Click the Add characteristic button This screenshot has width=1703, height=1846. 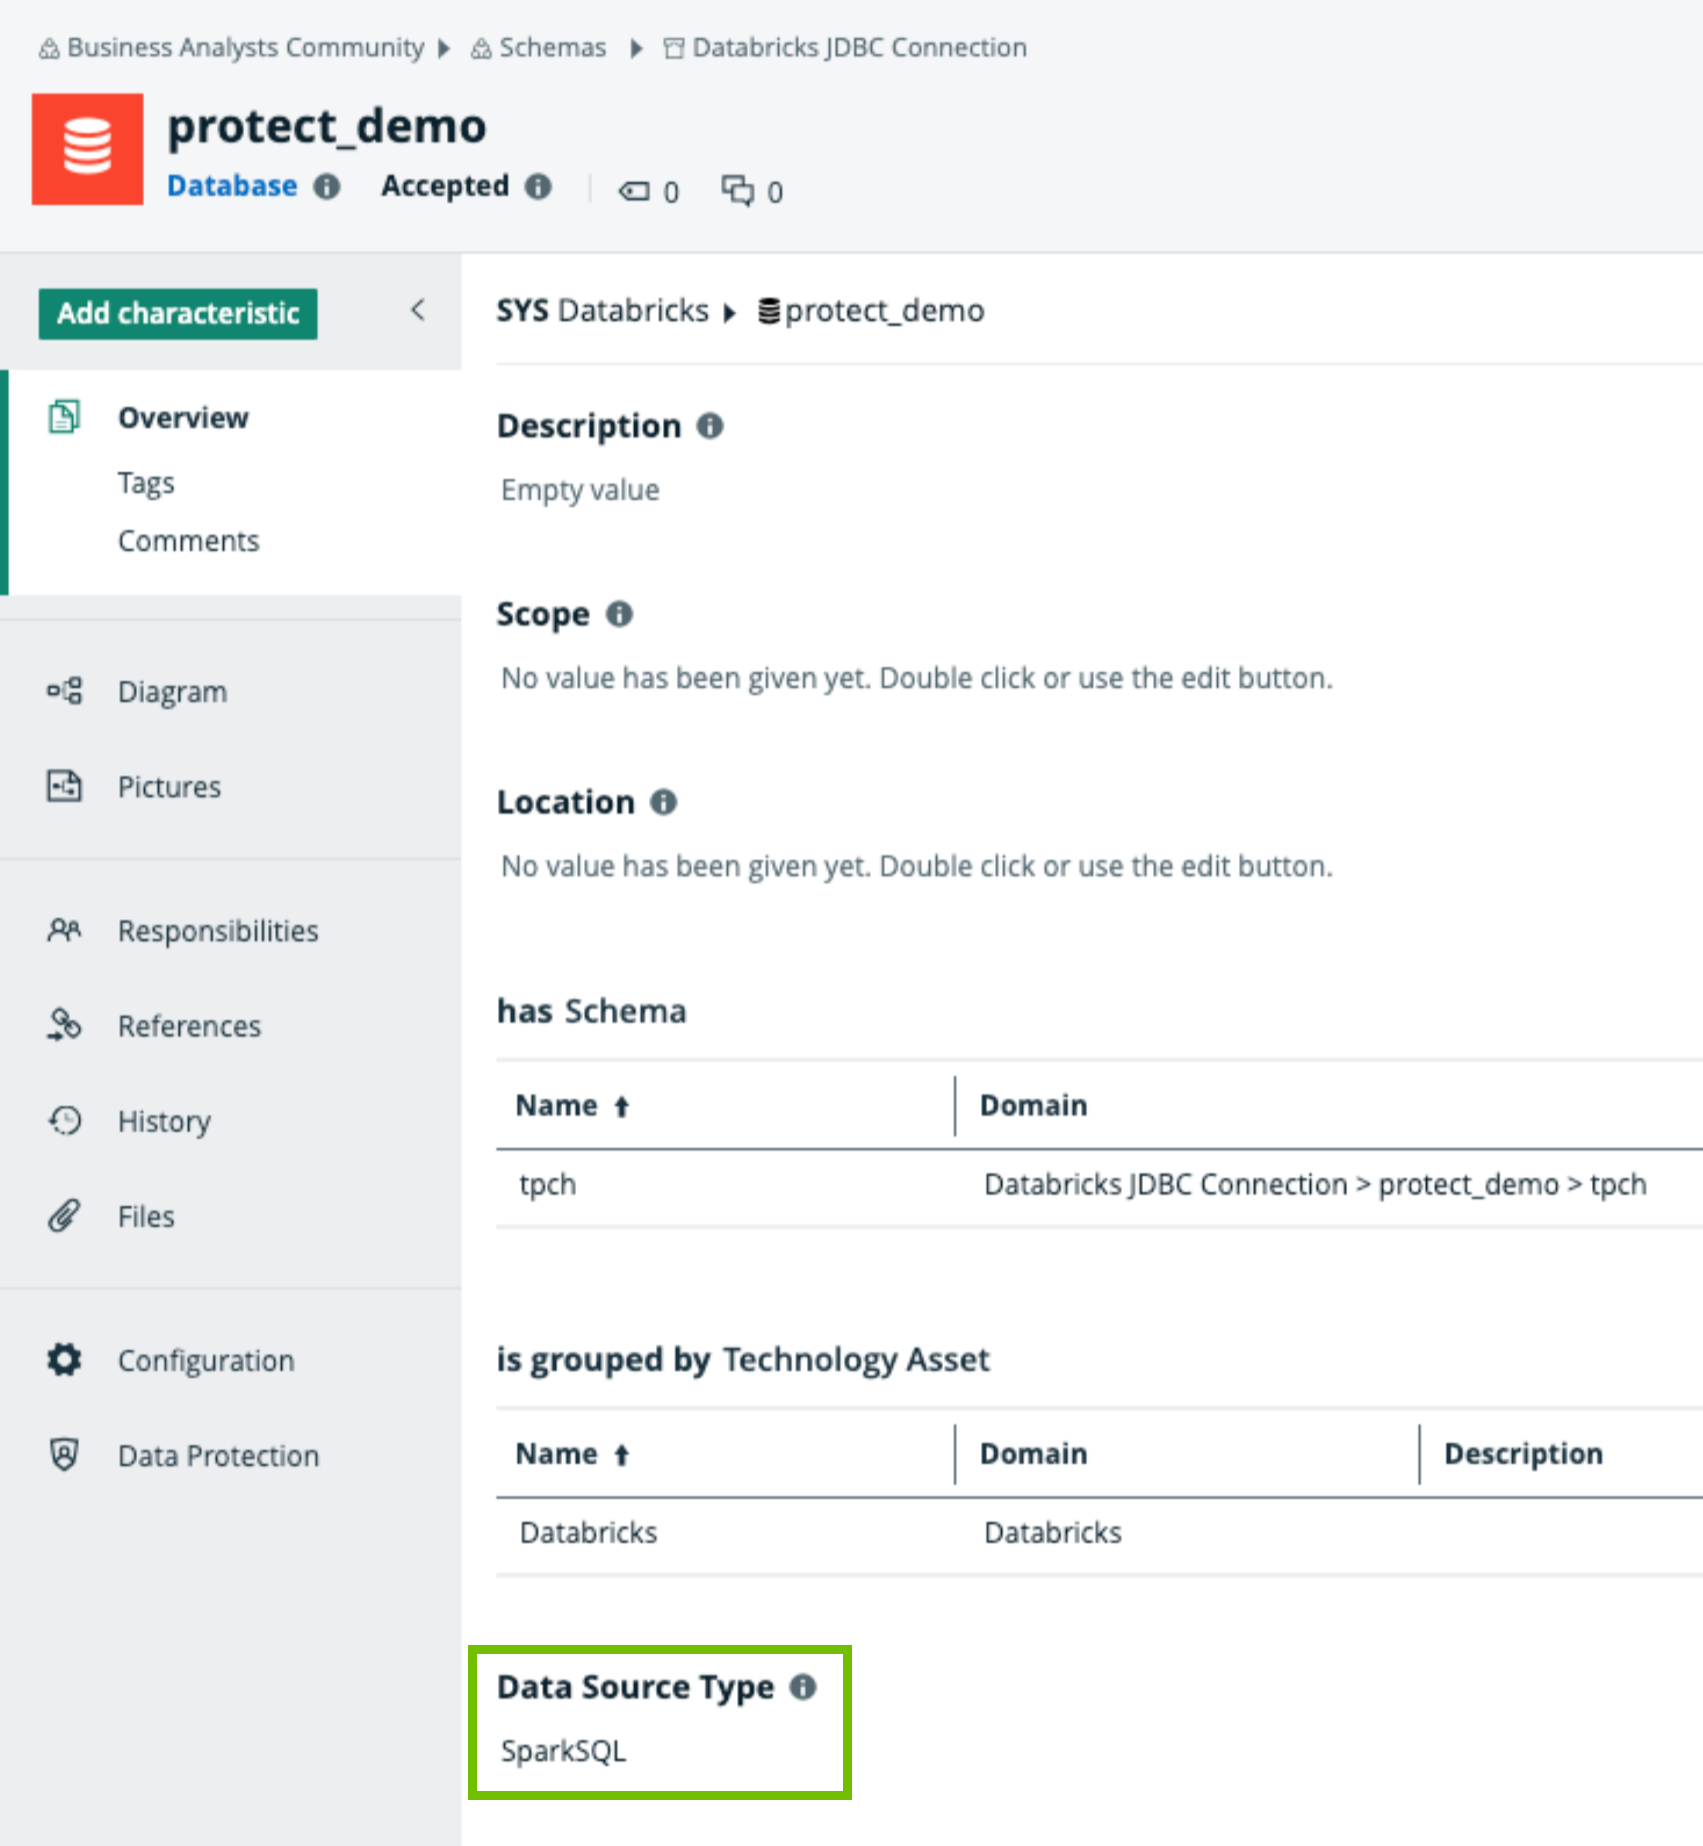pos(177,312)
